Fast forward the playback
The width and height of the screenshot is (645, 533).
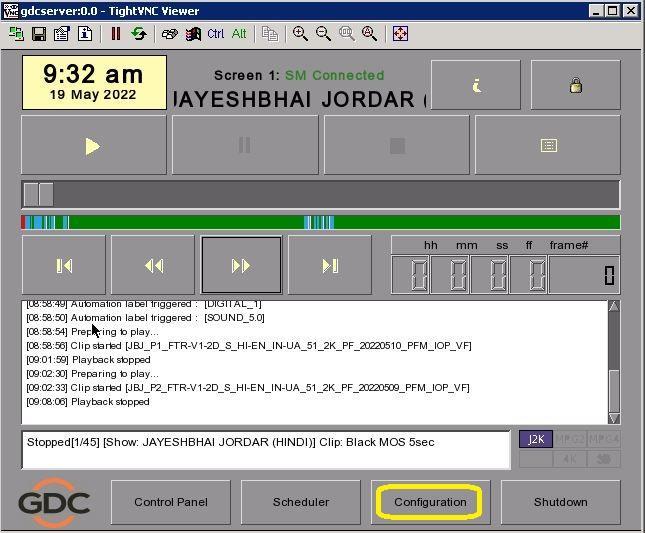coord(241,265)
